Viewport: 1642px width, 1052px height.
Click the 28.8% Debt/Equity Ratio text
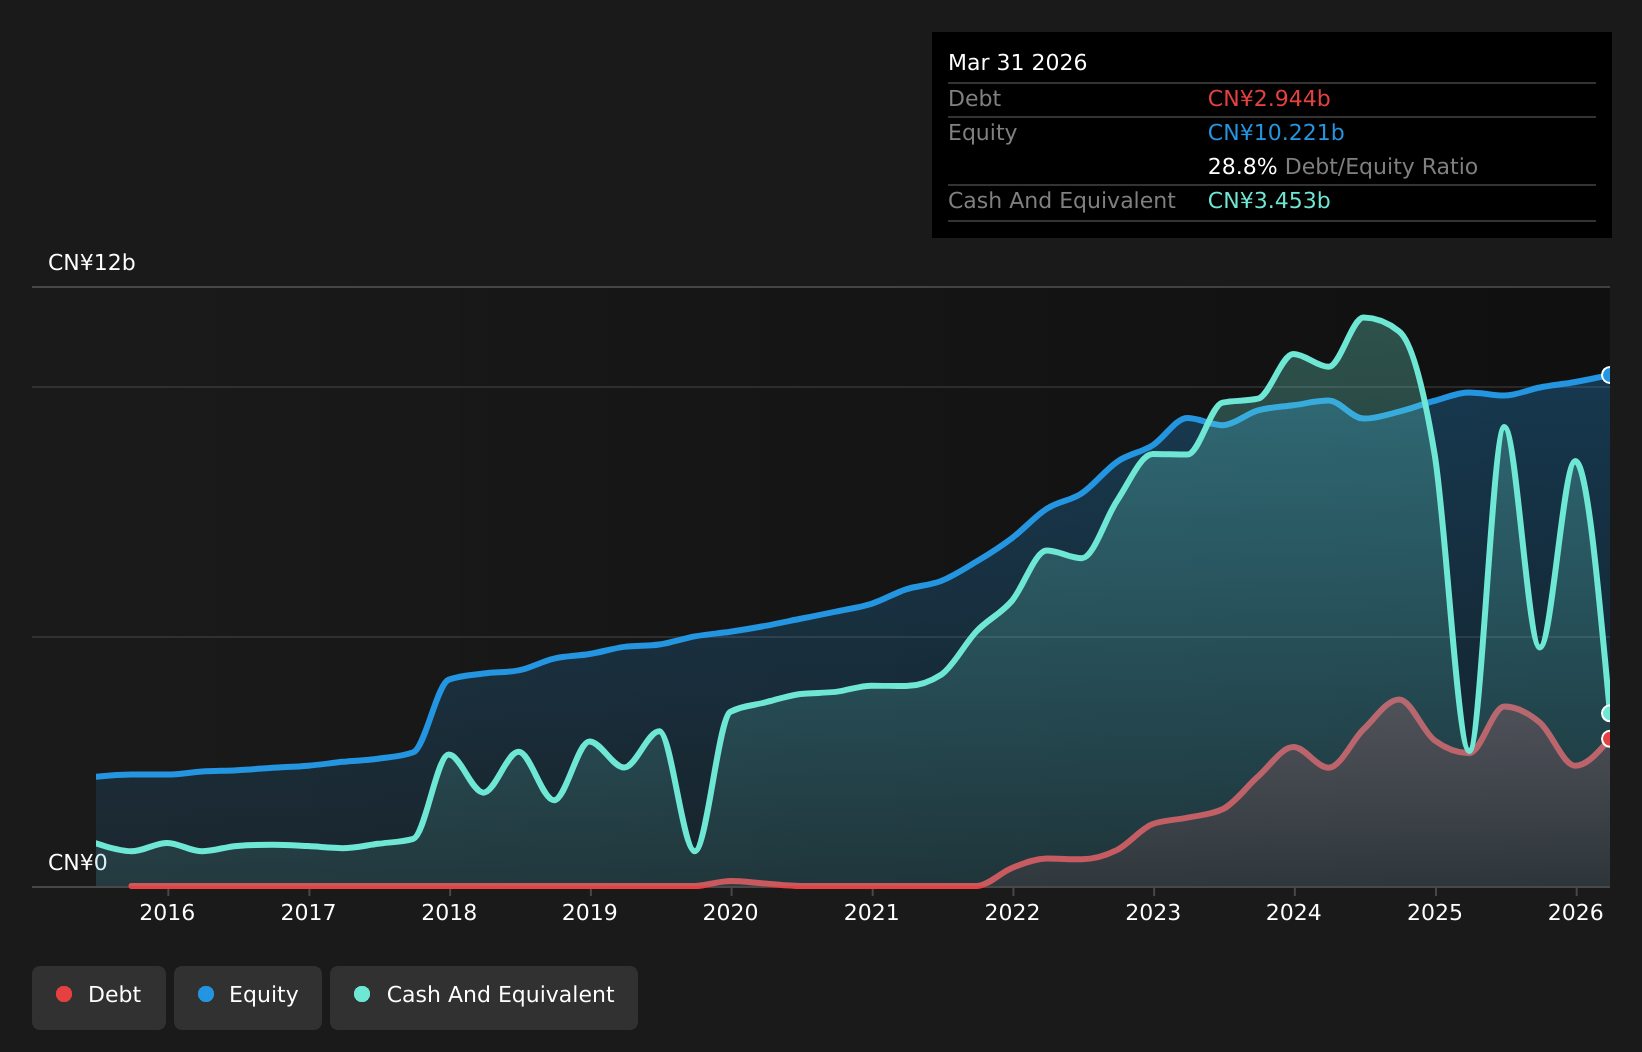[1343, 167]
